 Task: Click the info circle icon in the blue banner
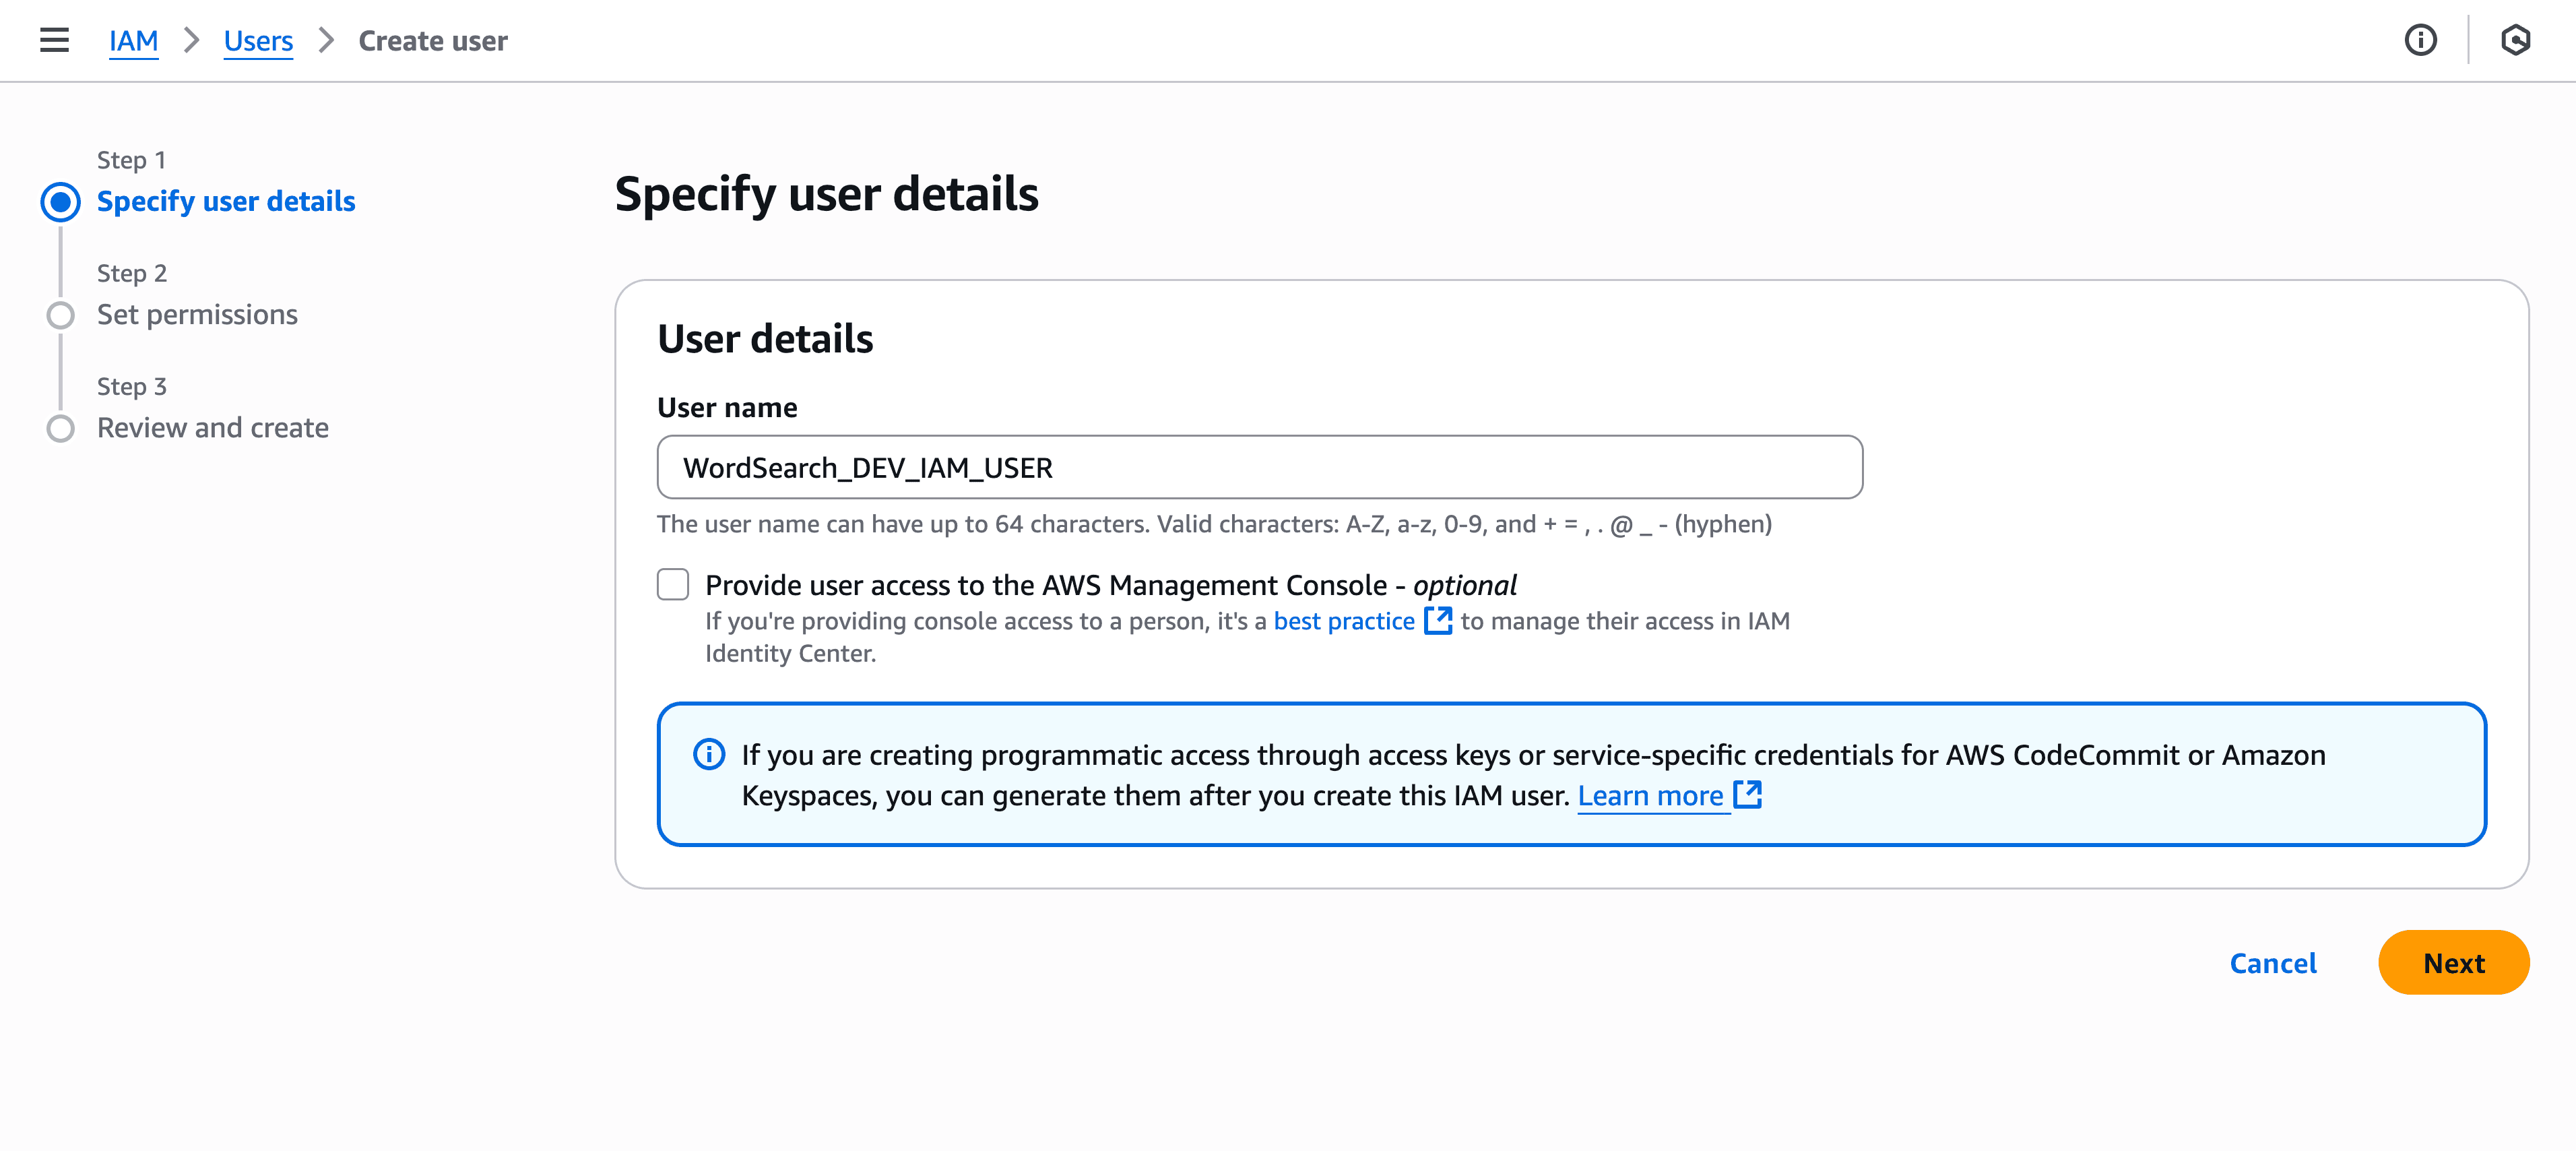709,754
